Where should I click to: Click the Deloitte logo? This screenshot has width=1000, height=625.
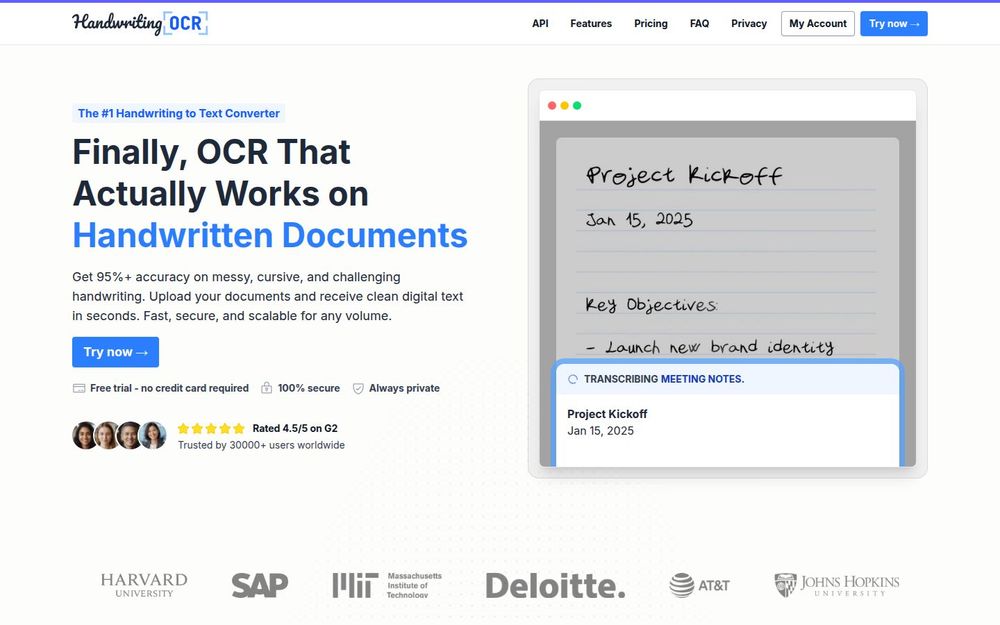[555, 585]
